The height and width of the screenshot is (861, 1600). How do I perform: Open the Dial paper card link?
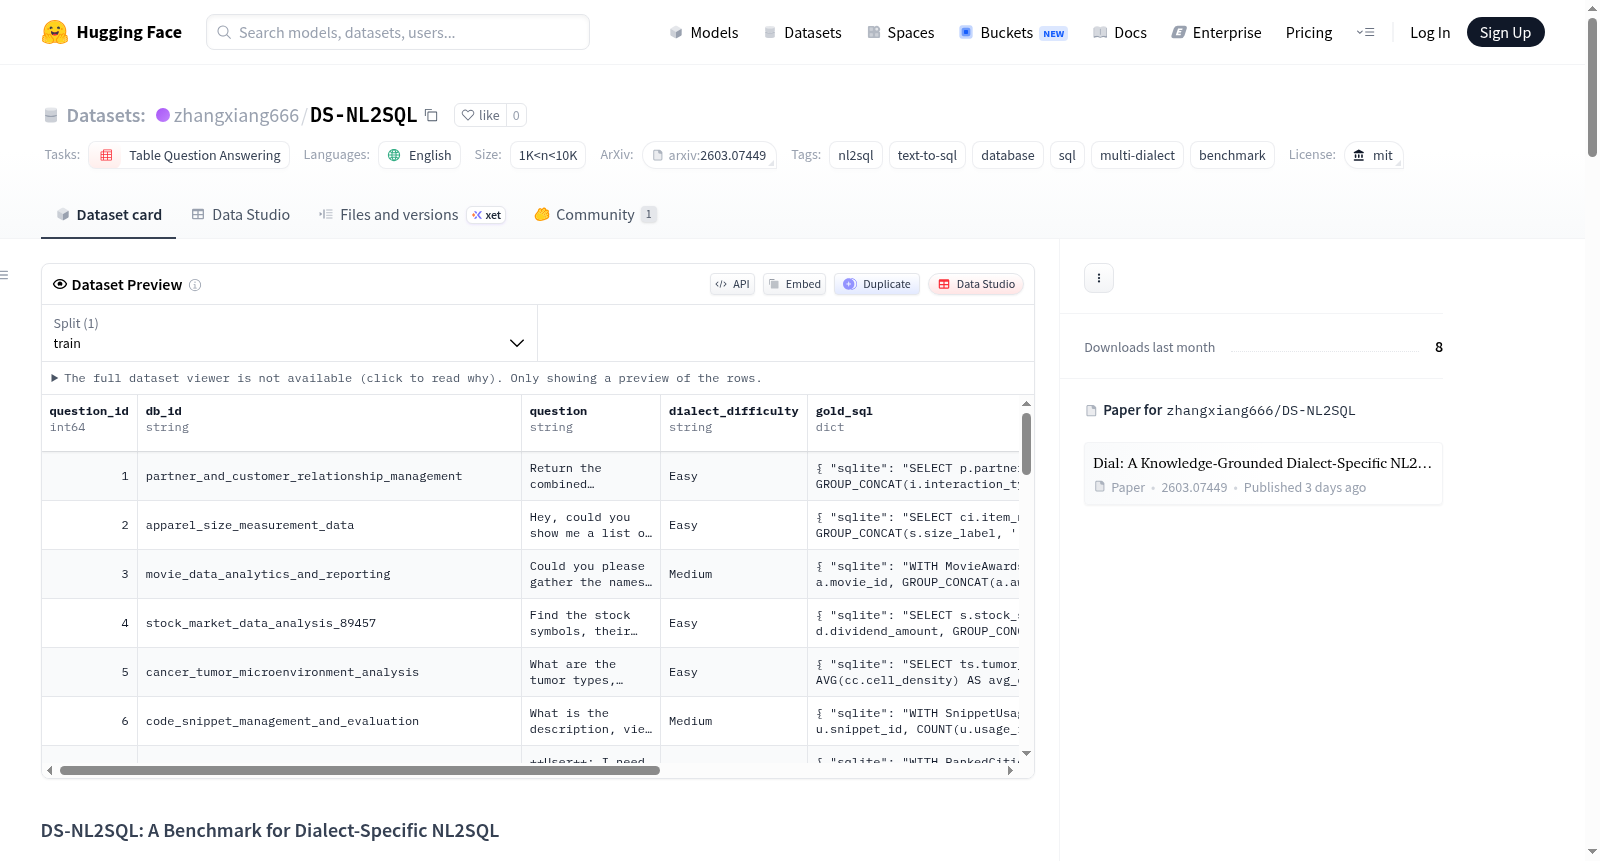click(1263, 474)
